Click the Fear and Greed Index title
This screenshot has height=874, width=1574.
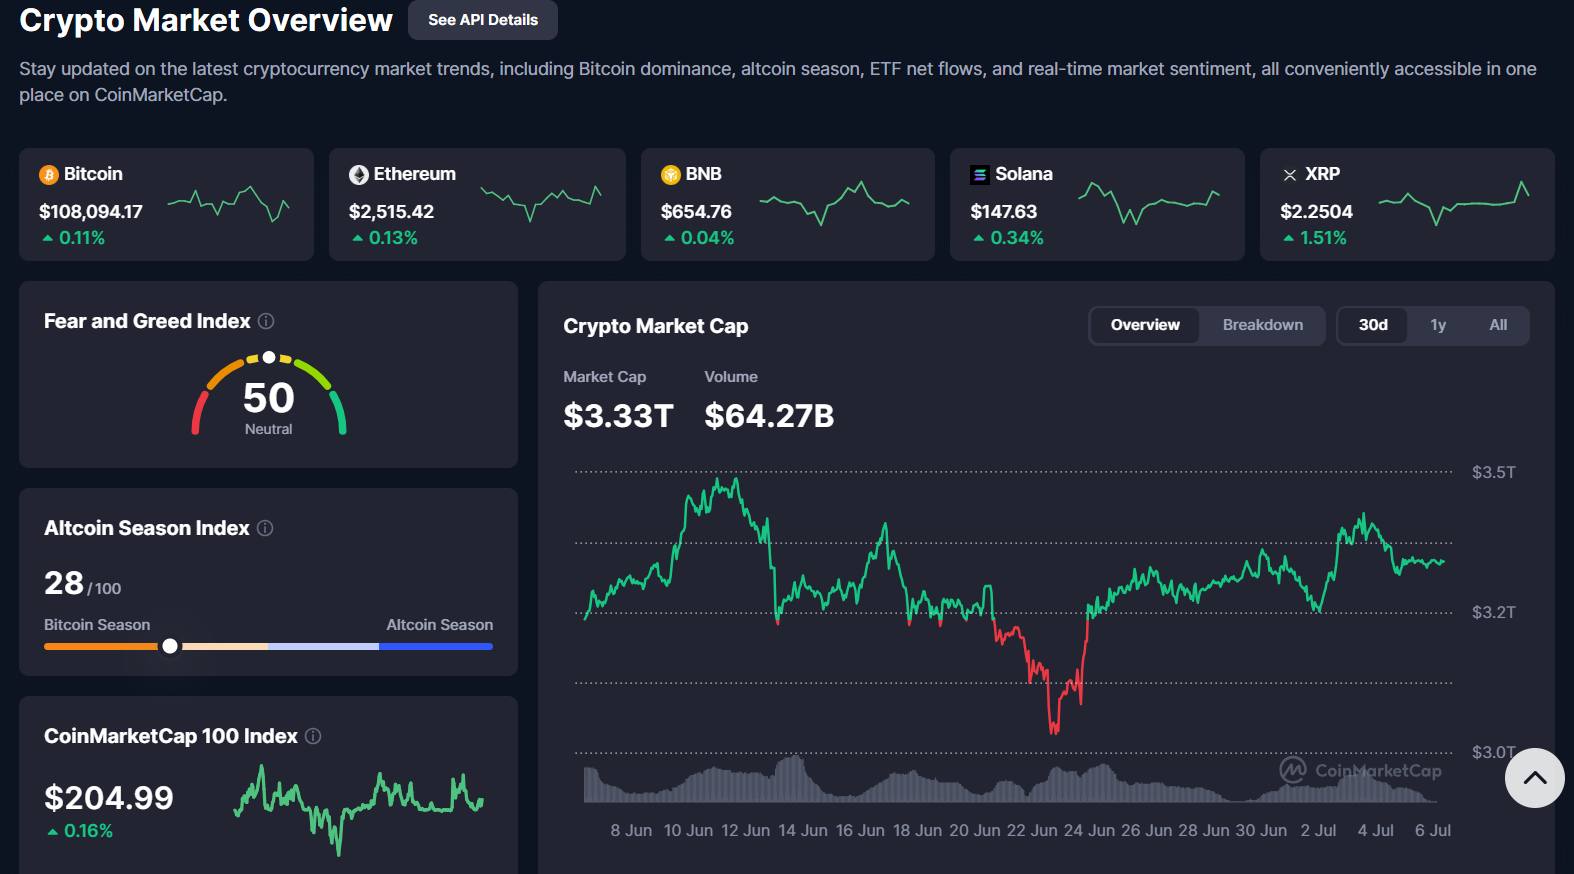coord(147,321)
